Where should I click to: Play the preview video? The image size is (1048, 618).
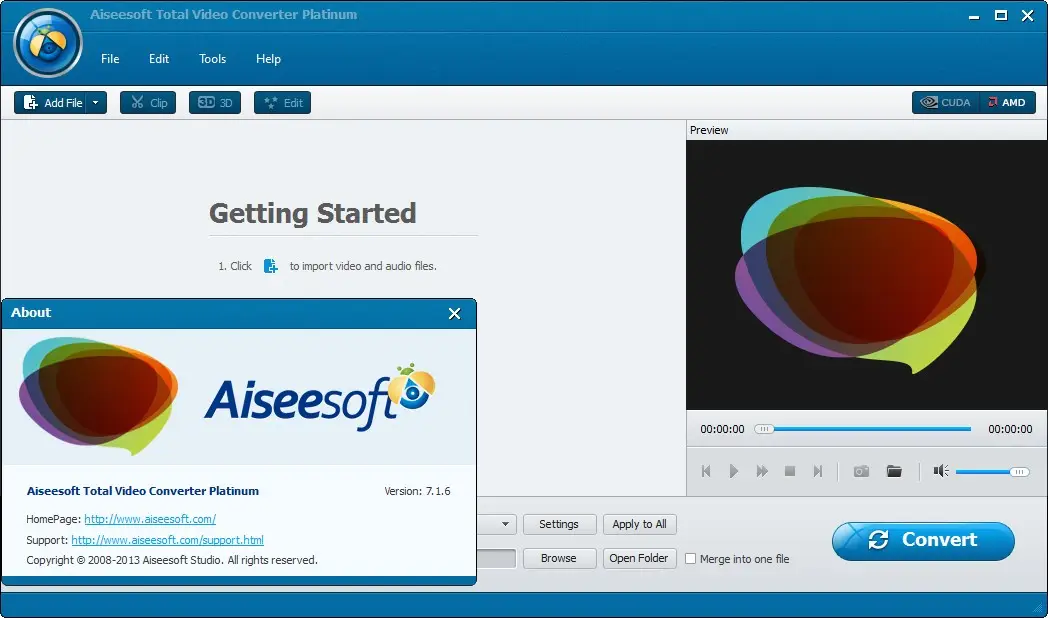[x=733, y=471]
